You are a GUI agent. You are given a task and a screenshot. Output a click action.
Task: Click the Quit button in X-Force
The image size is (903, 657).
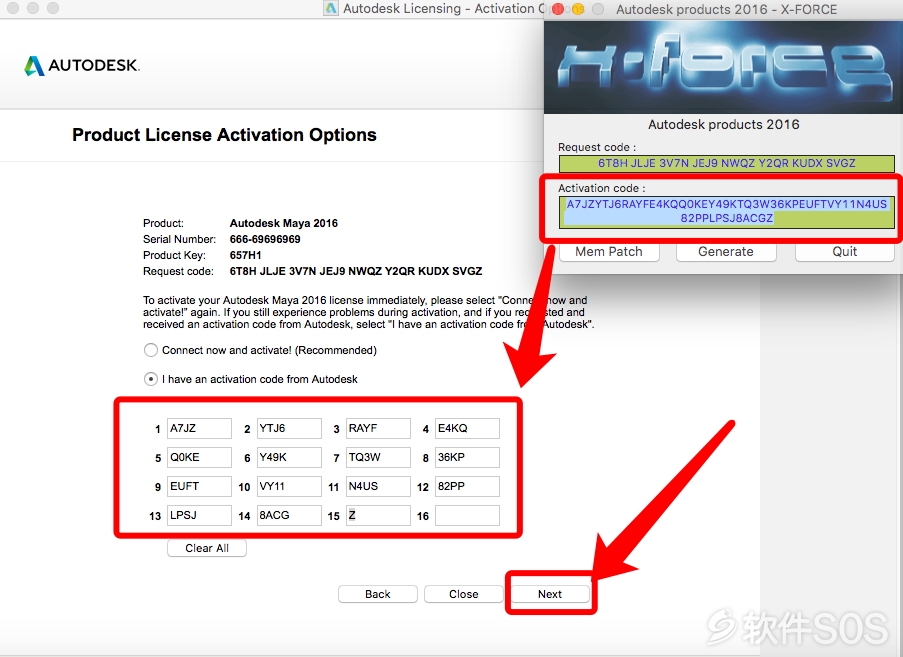(845, 252)
